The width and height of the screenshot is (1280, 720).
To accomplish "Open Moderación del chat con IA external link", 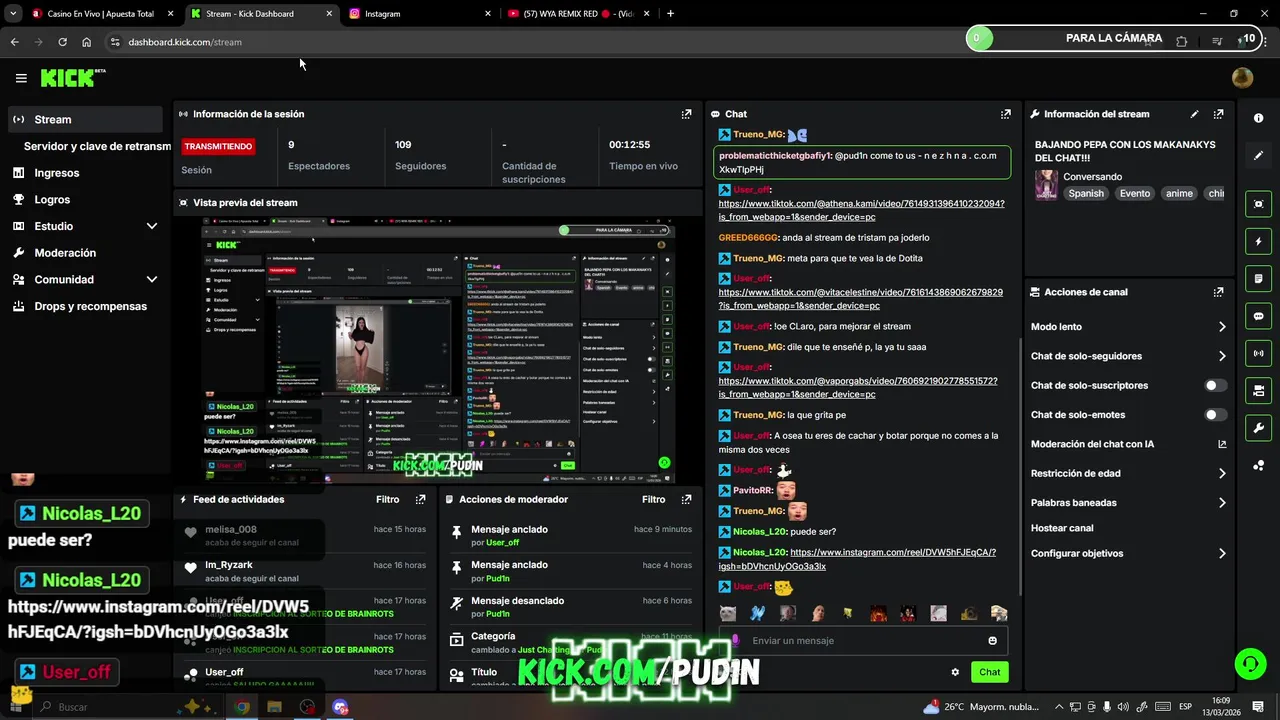I will (x=1222, y=444).
